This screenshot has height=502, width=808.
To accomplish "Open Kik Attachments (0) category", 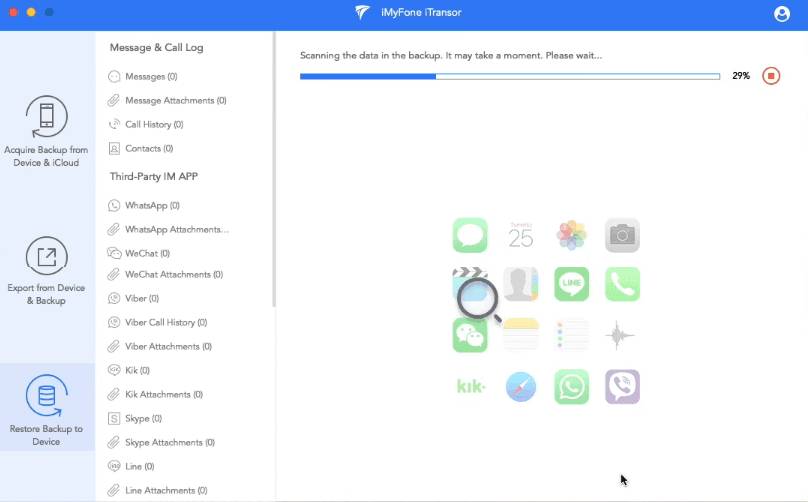I will coord(155,394).
